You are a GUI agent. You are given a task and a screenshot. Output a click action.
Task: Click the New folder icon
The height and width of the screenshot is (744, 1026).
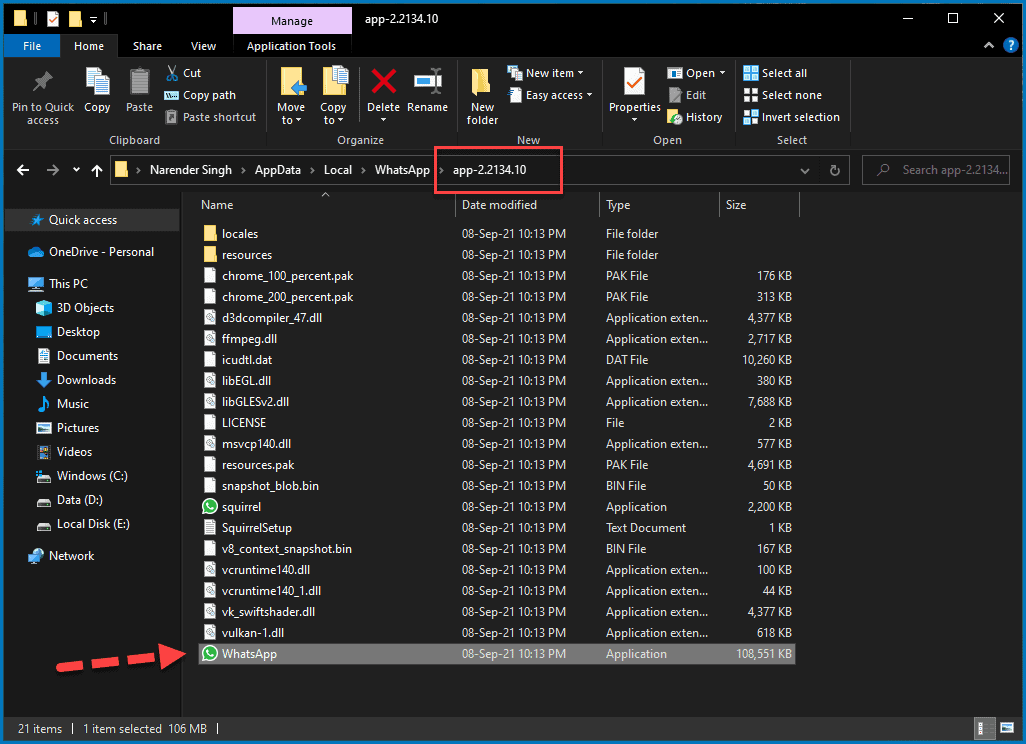[x=482, y=82]
